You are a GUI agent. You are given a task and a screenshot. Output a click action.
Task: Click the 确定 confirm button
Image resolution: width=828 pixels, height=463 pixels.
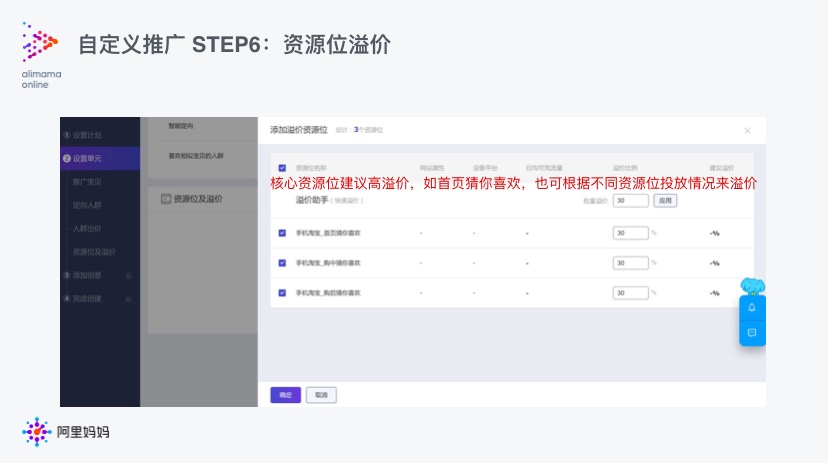pos(286,395)
